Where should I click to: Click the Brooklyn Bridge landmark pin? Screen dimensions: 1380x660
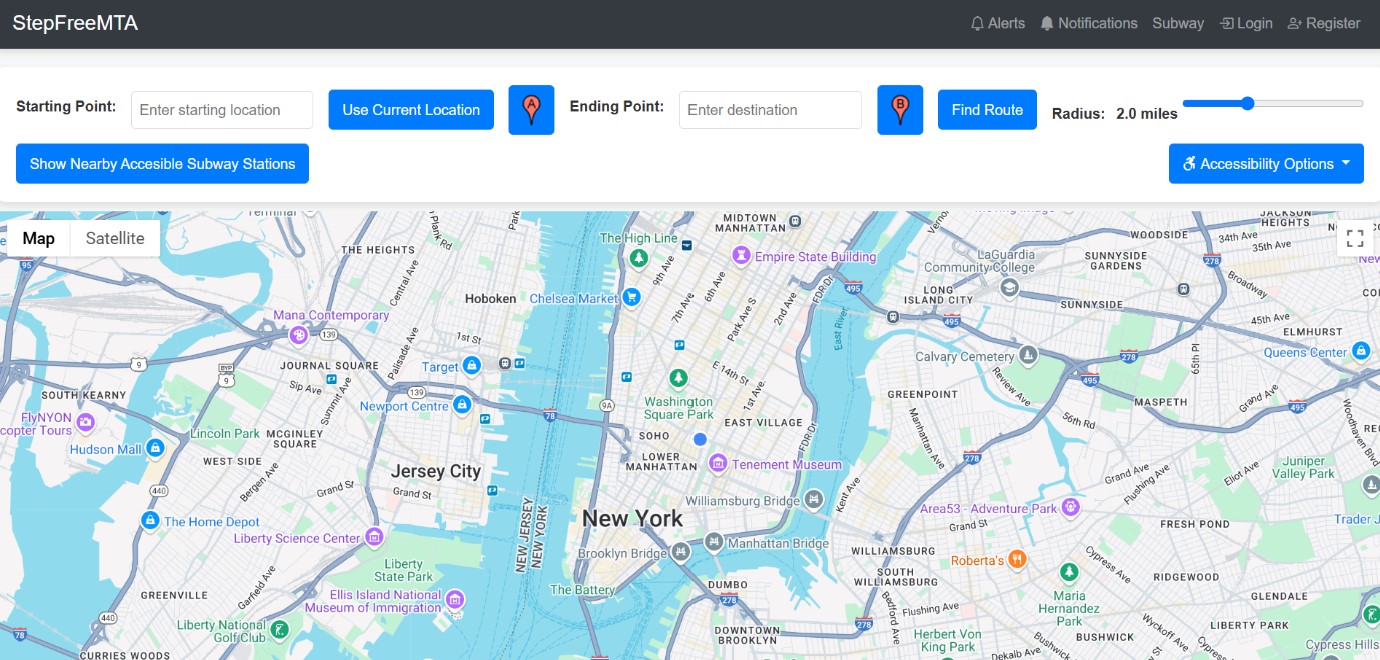(x=681, y=552)
